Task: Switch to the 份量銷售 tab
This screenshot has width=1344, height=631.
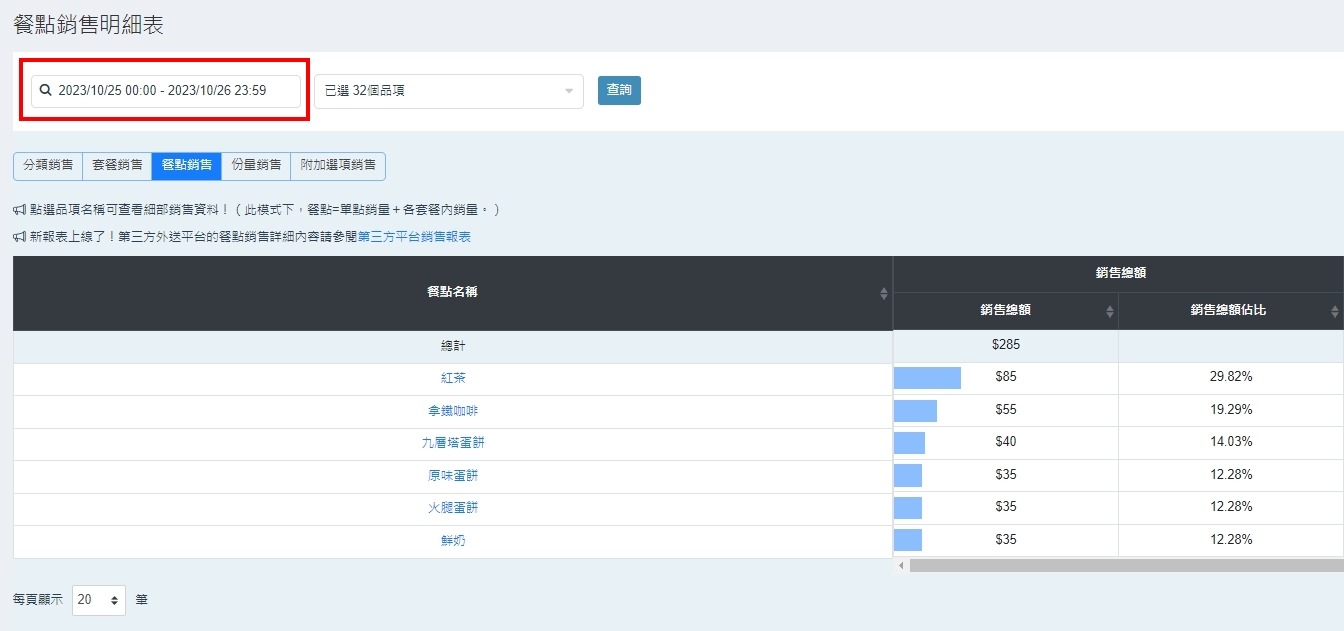Action: 256,165
